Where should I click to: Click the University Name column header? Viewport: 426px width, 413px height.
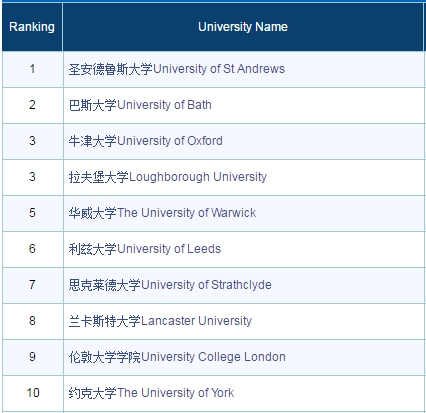pyautogui.click(x=243, y=27)
